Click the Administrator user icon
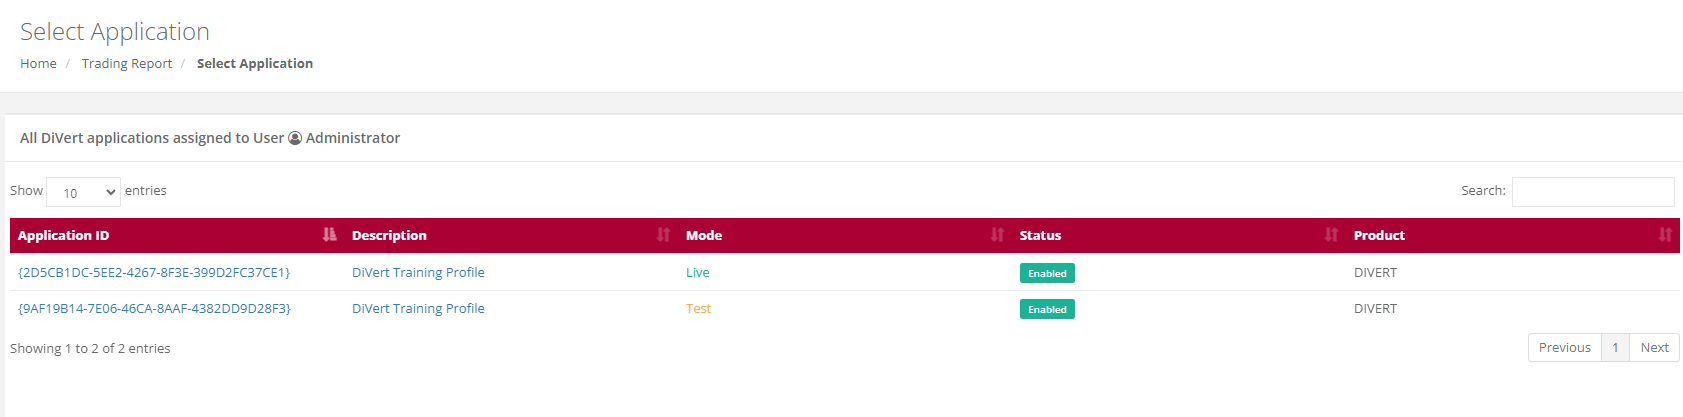Image resolution: width=1683 pixels, height=417 pixels. click(x=295, y=138)
